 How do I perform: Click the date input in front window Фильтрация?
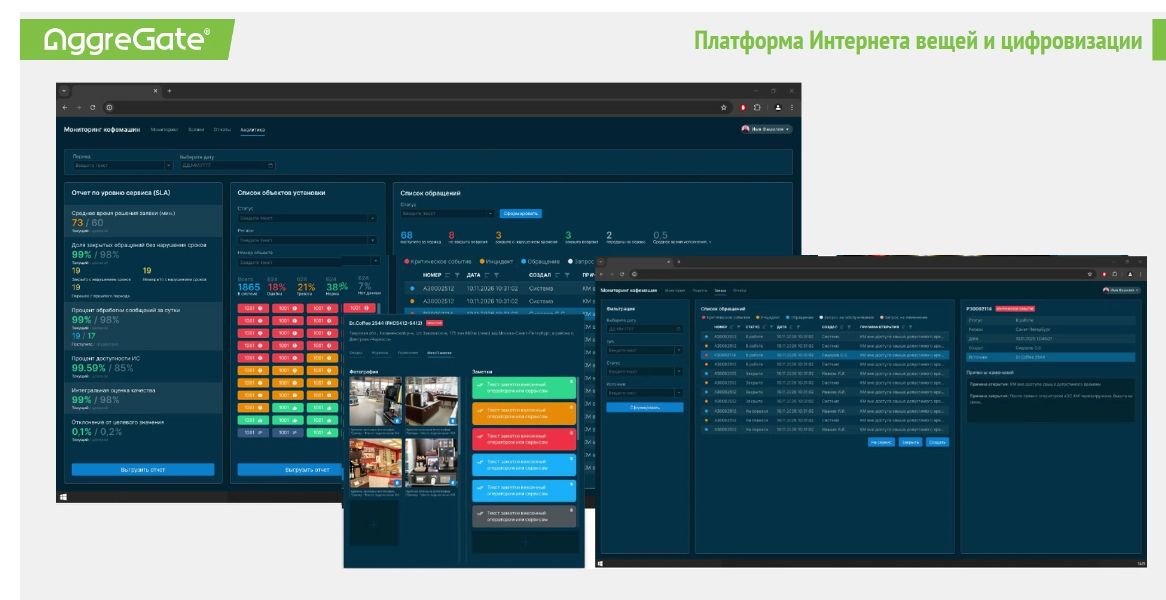pos(644,328)
